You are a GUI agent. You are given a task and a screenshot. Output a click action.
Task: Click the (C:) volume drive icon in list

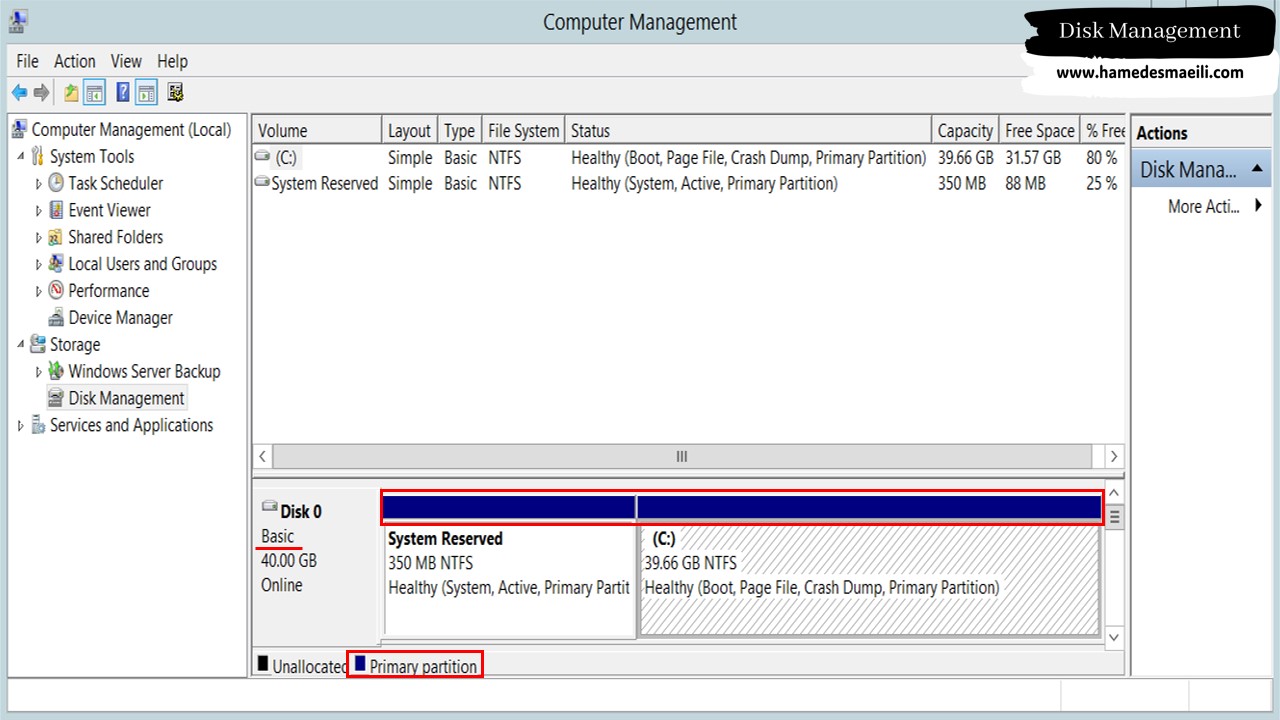pos(263,157)
